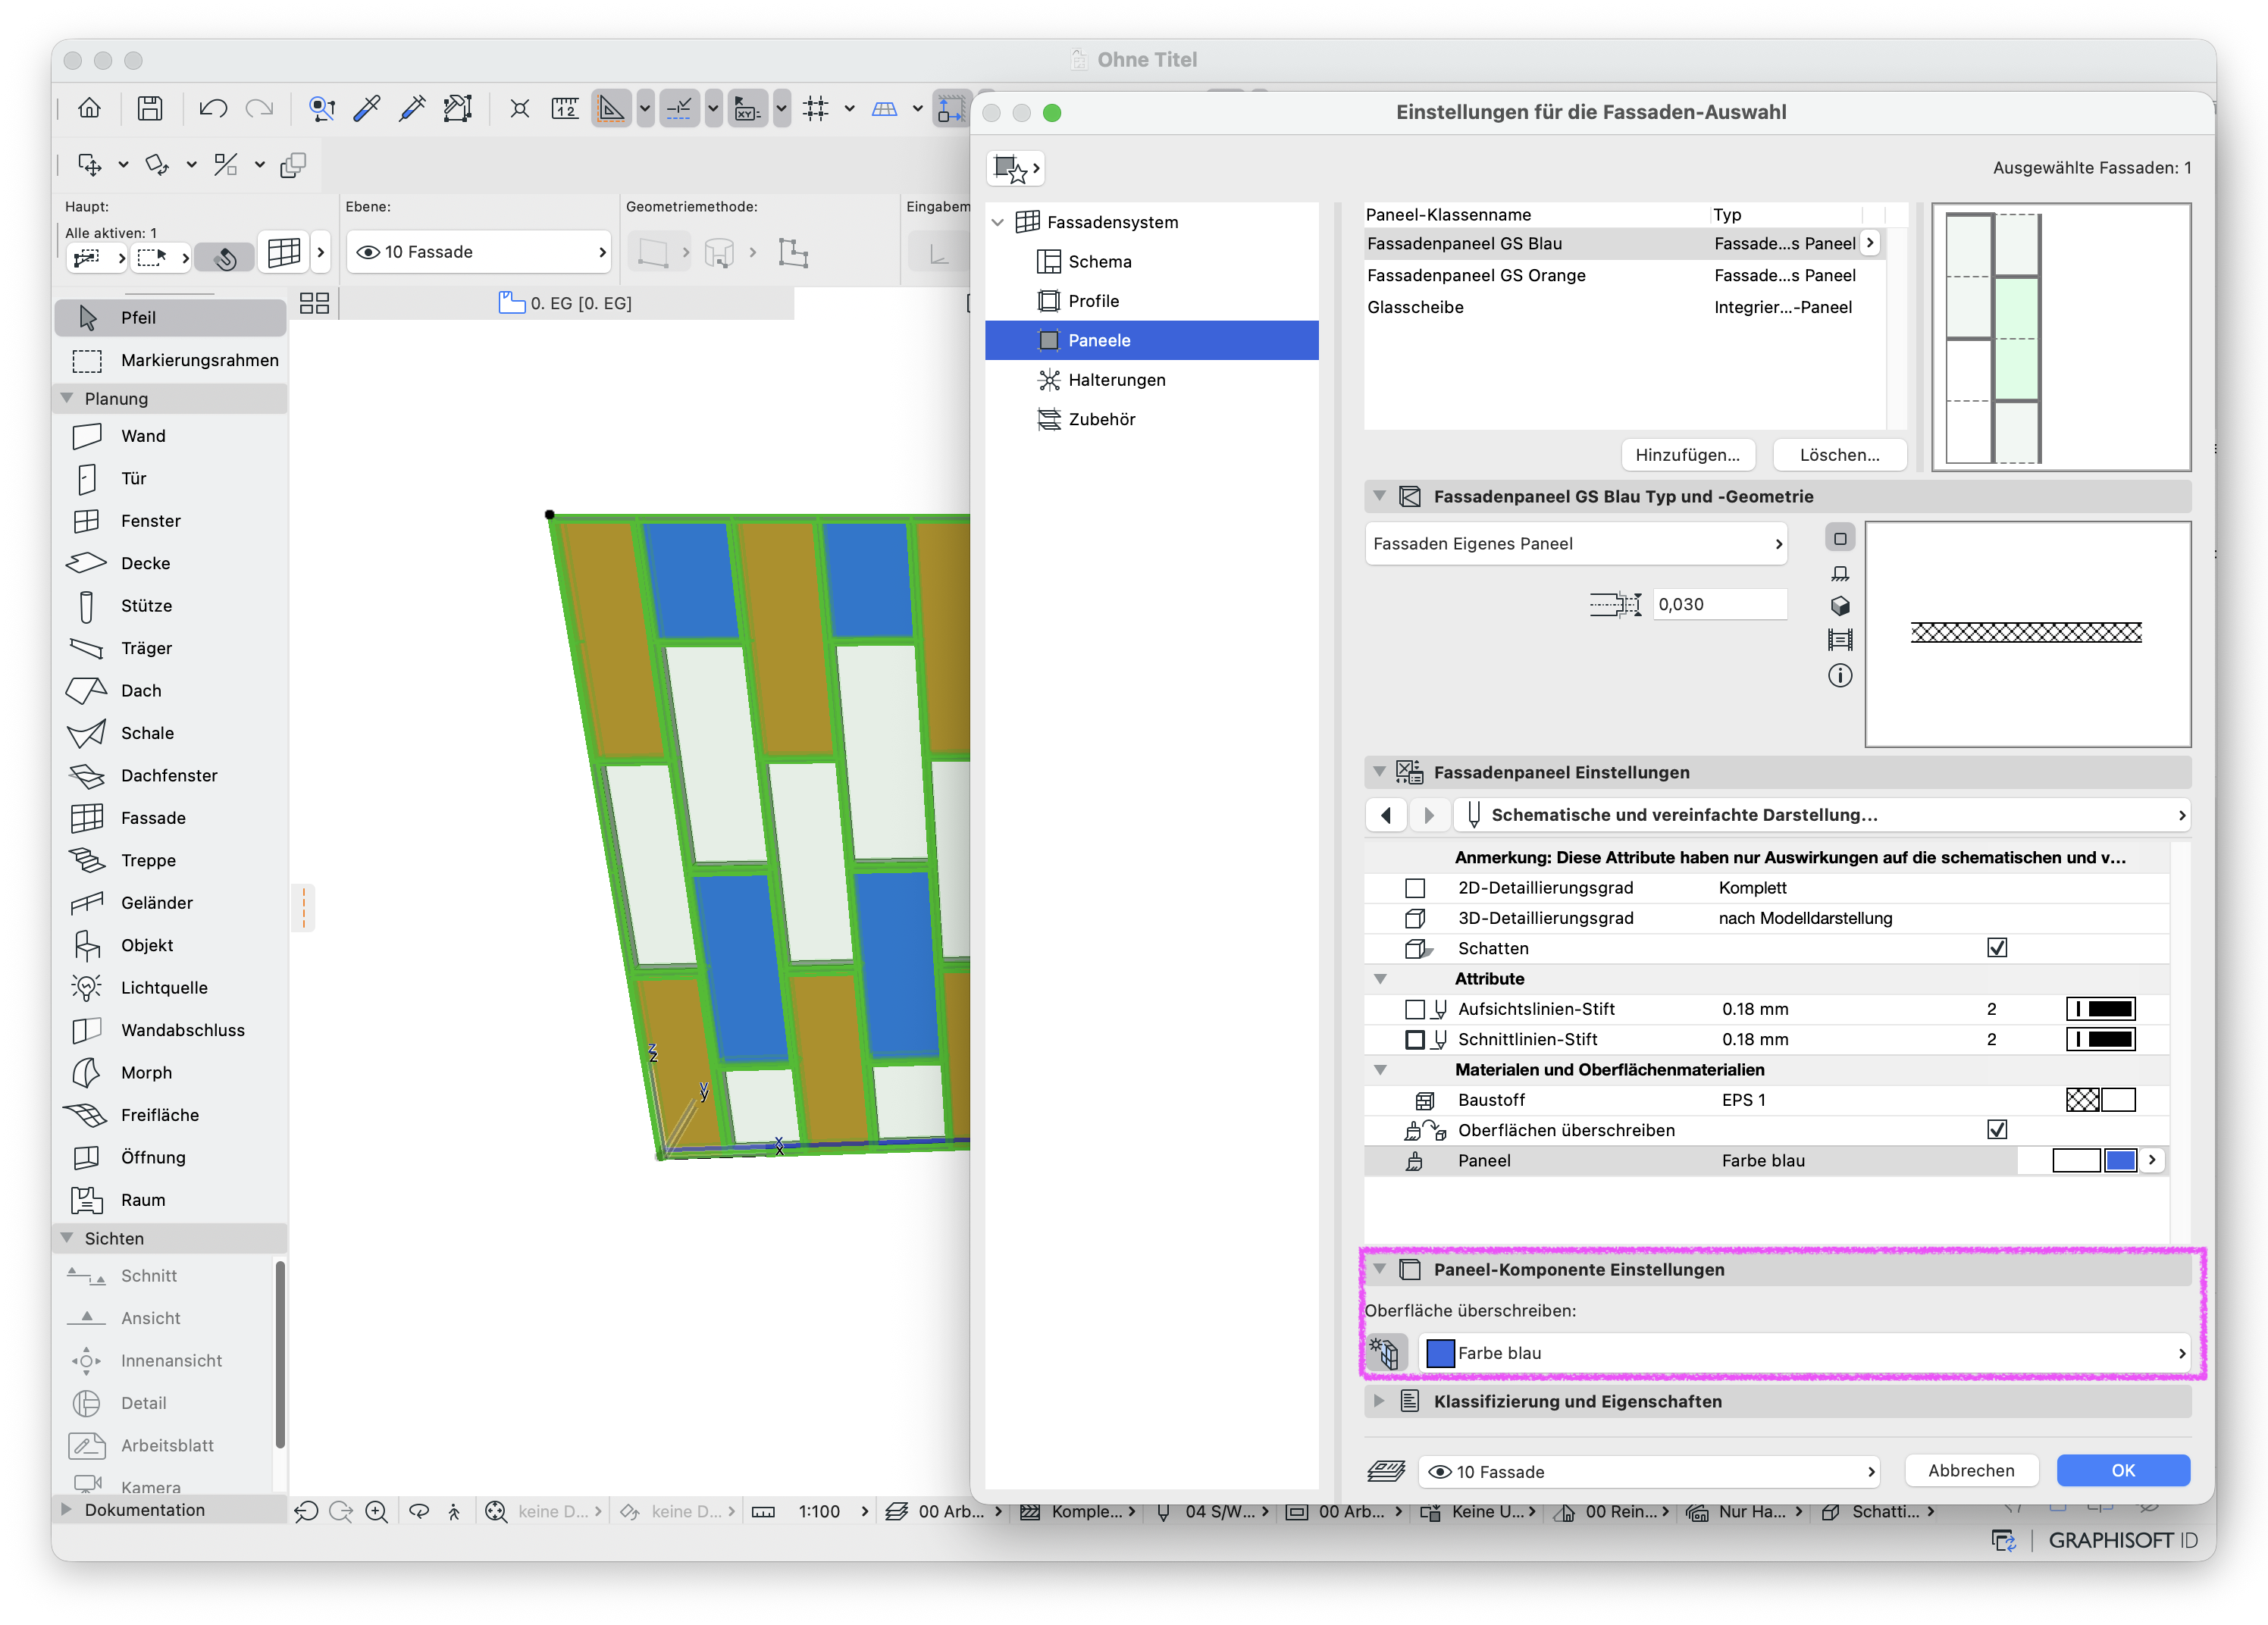Screen dimensions: 2268x1625
Task: Select the Markierungsrahmen tool
Action: pos(170,360)
